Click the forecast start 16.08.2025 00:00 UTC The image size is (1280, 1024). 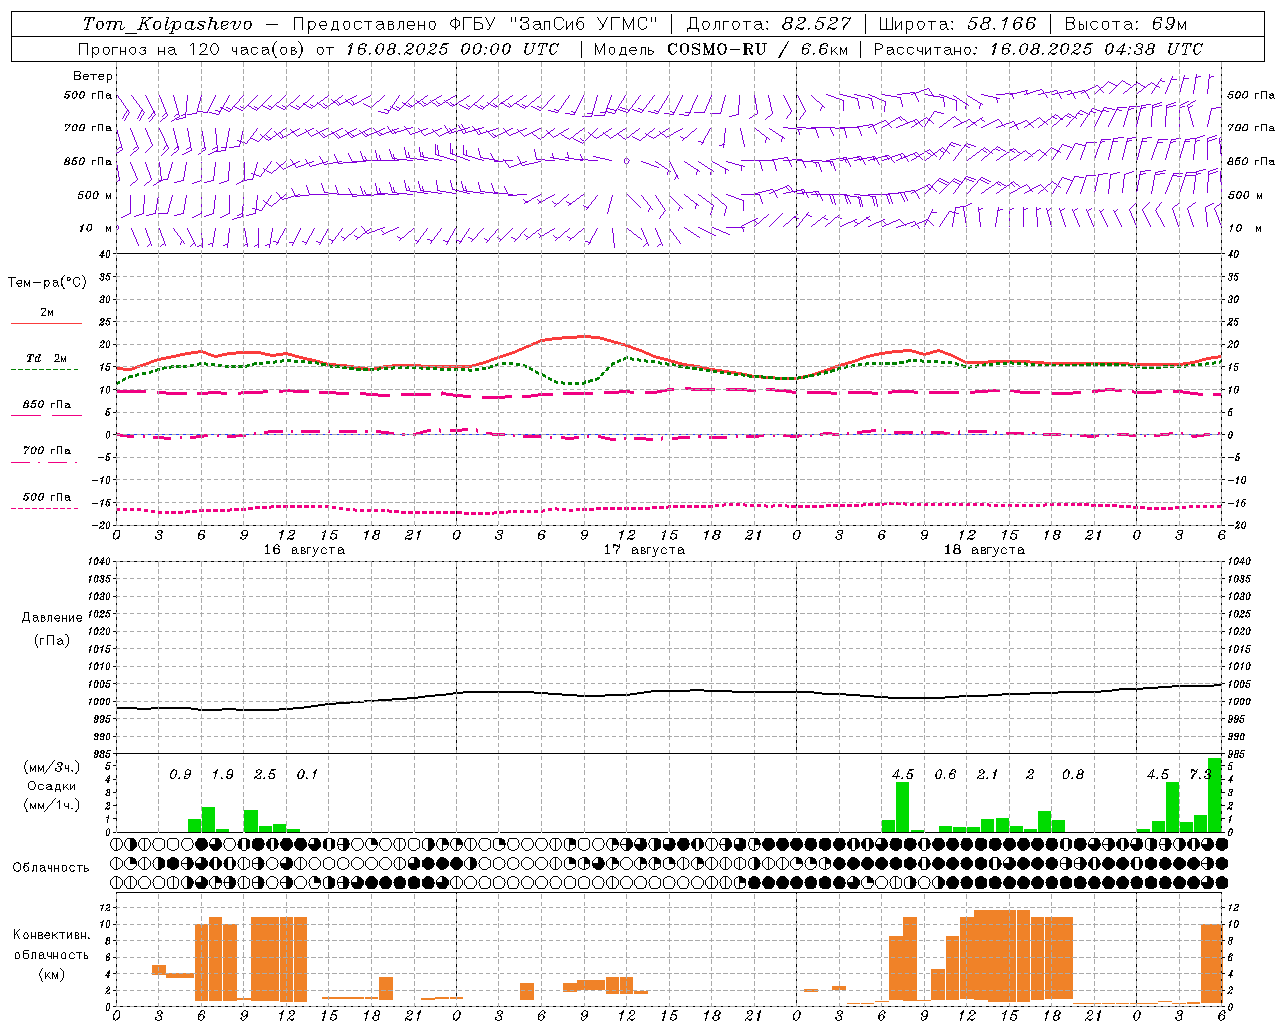click(453, 49)
